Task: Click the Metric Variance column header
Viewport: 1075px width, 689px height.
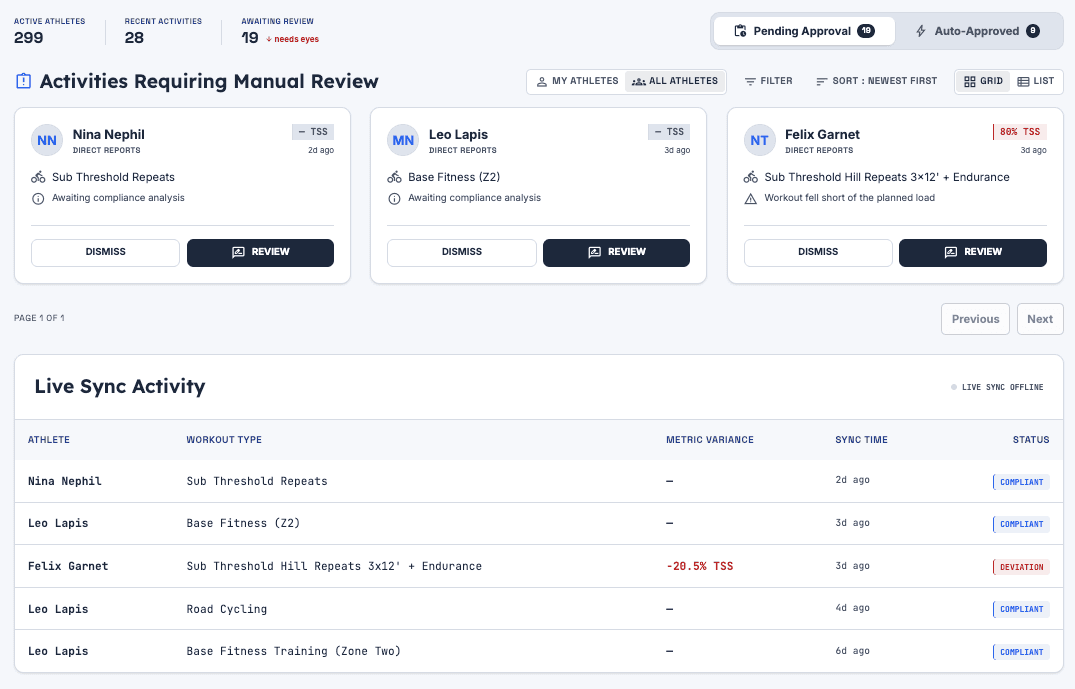Action: [x=710, y=439]
